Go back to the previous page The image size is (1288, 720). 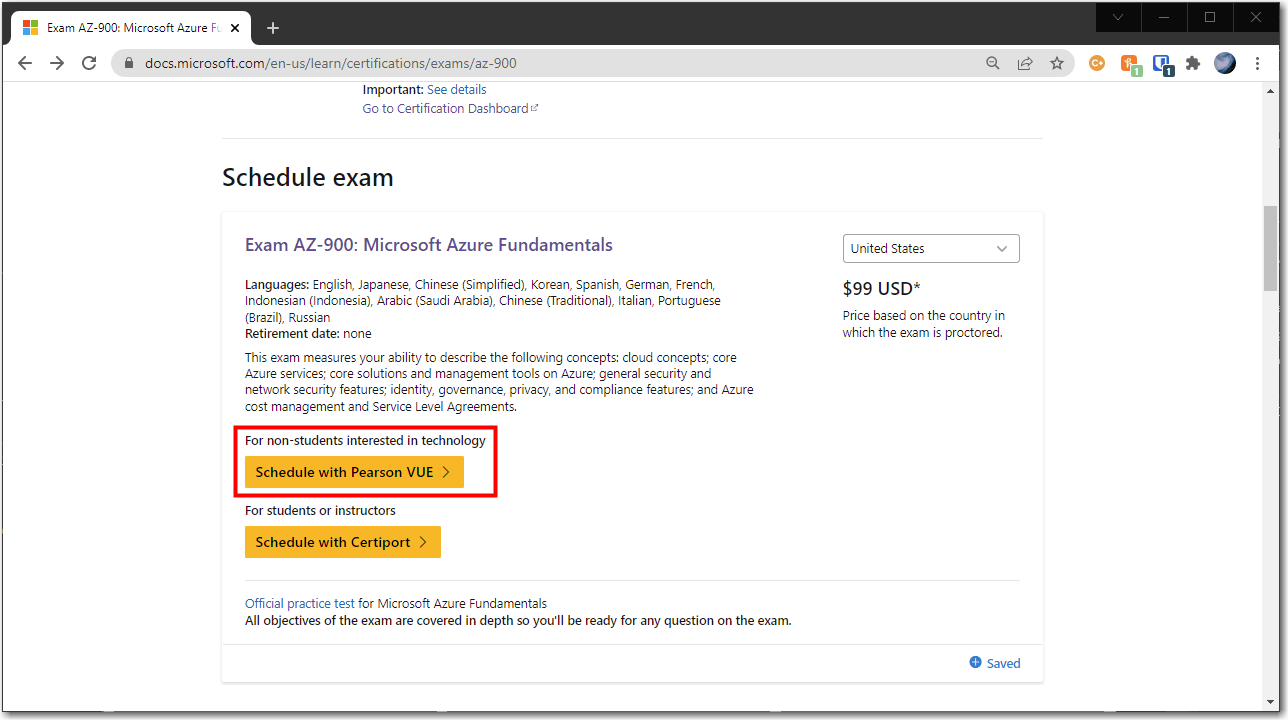click(25, 63)
